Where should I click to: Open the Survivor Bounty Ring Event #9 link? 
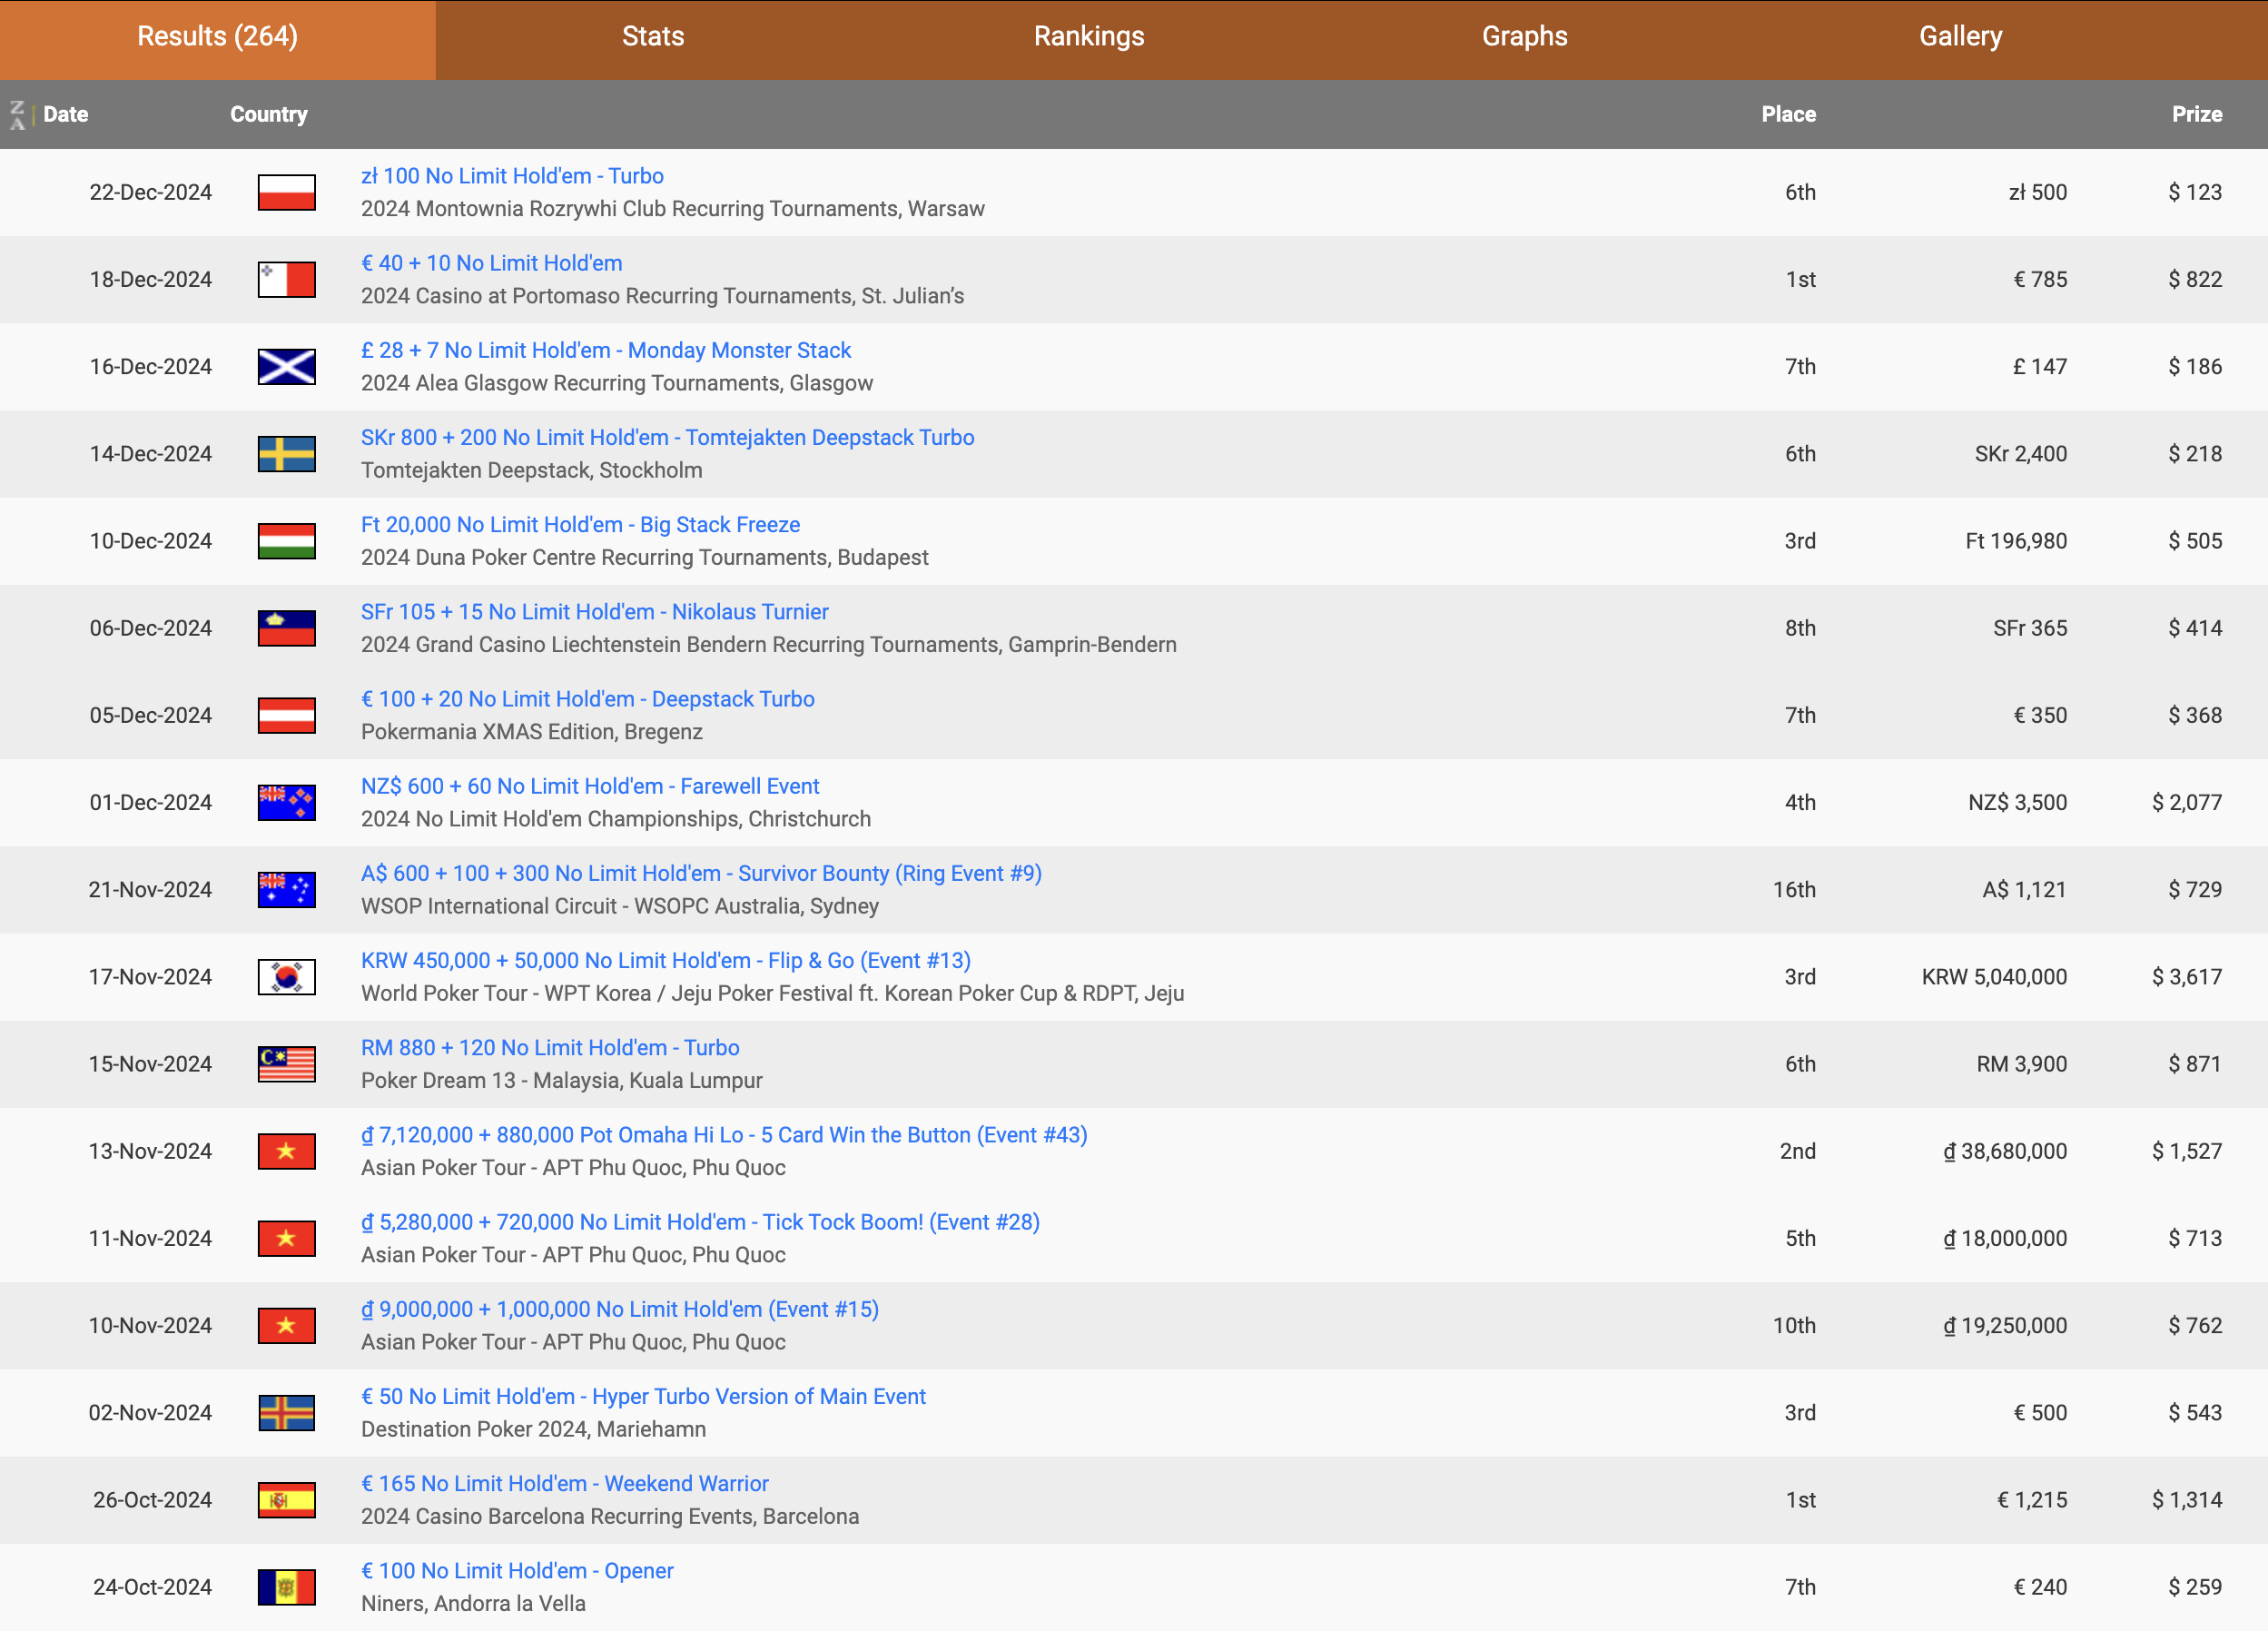pyautogui.click(x=701, y=873)
